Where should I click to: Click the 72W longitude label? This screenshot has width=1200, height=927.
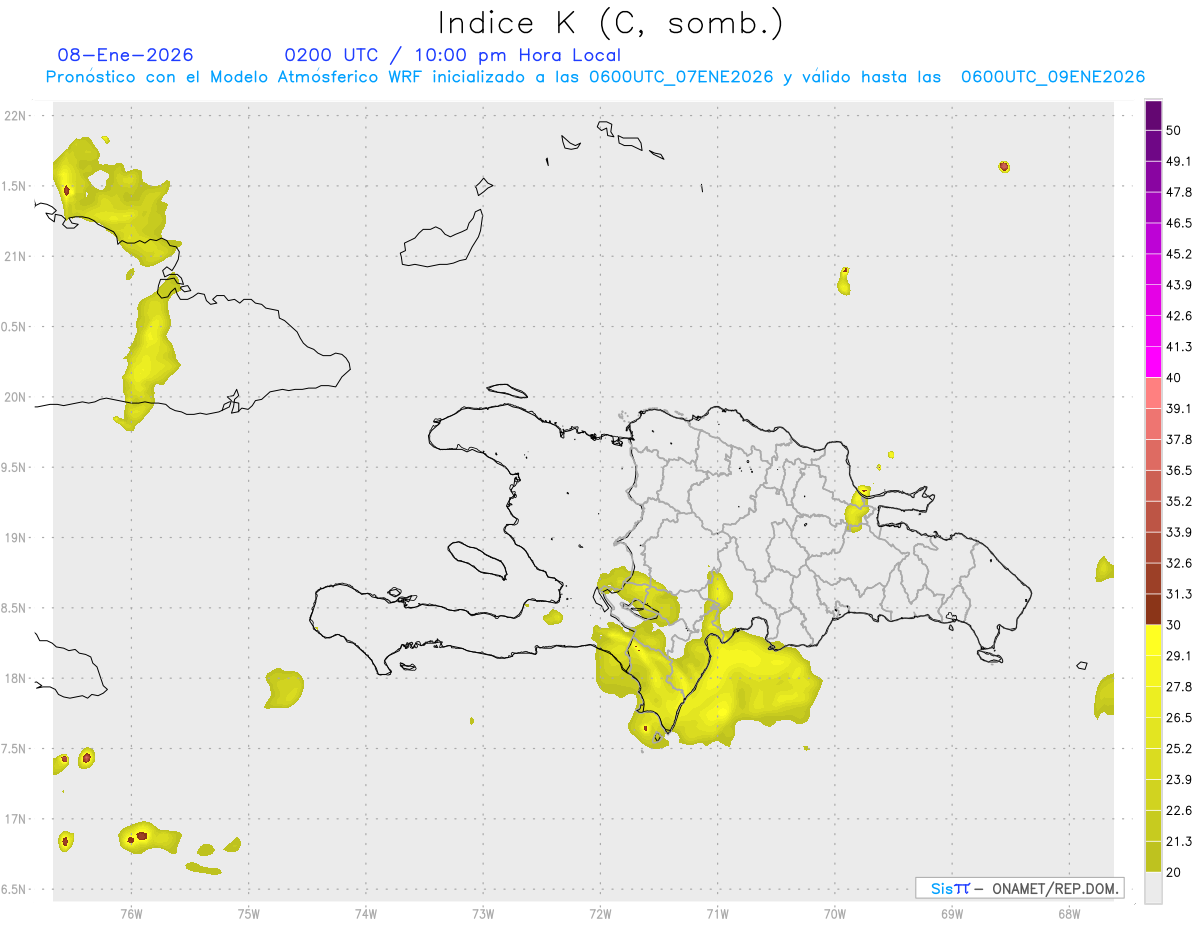(x=600, y=913)
